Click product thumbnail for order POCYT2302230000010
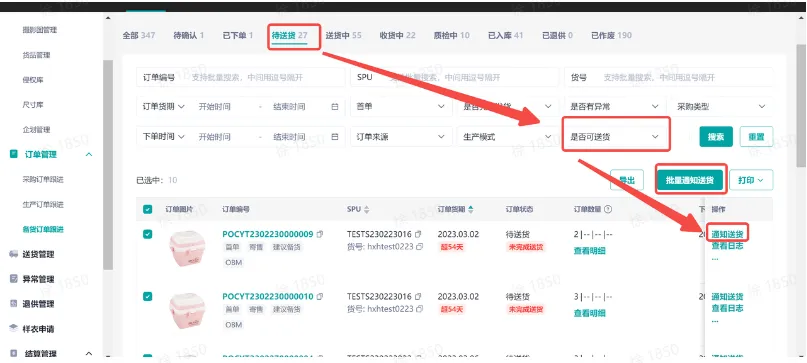Viewport: 807px width, 363px height. click(187, 311)
